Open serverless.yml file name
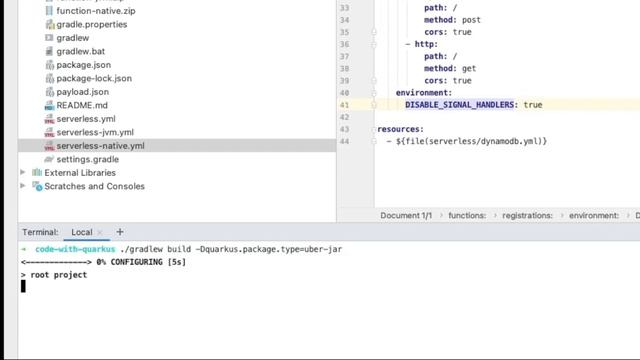The width and height of the screenshot is (640, 360). pyautogui.click(x=86, y=119)
